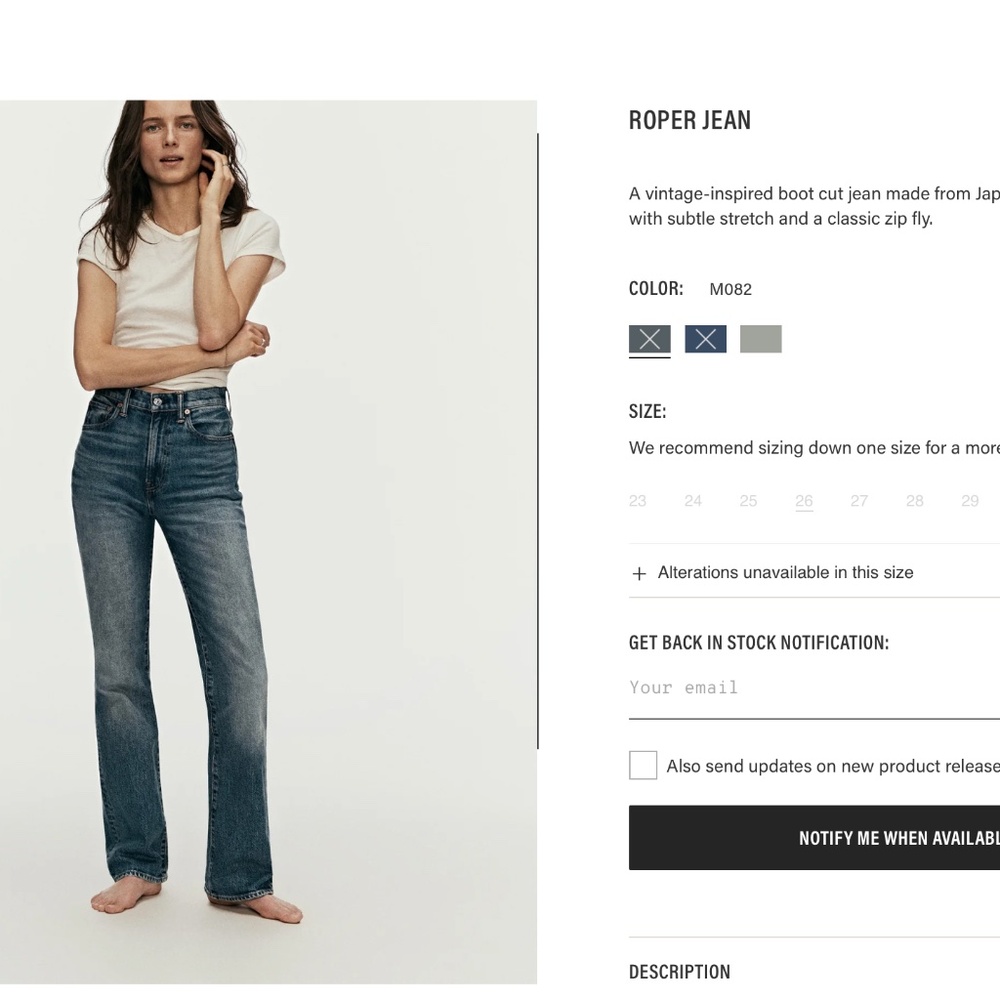This screenshot has height=1000, width=1000.
Task: Select the dark gray crossed-out color swatch
Action: coord(649,339)
